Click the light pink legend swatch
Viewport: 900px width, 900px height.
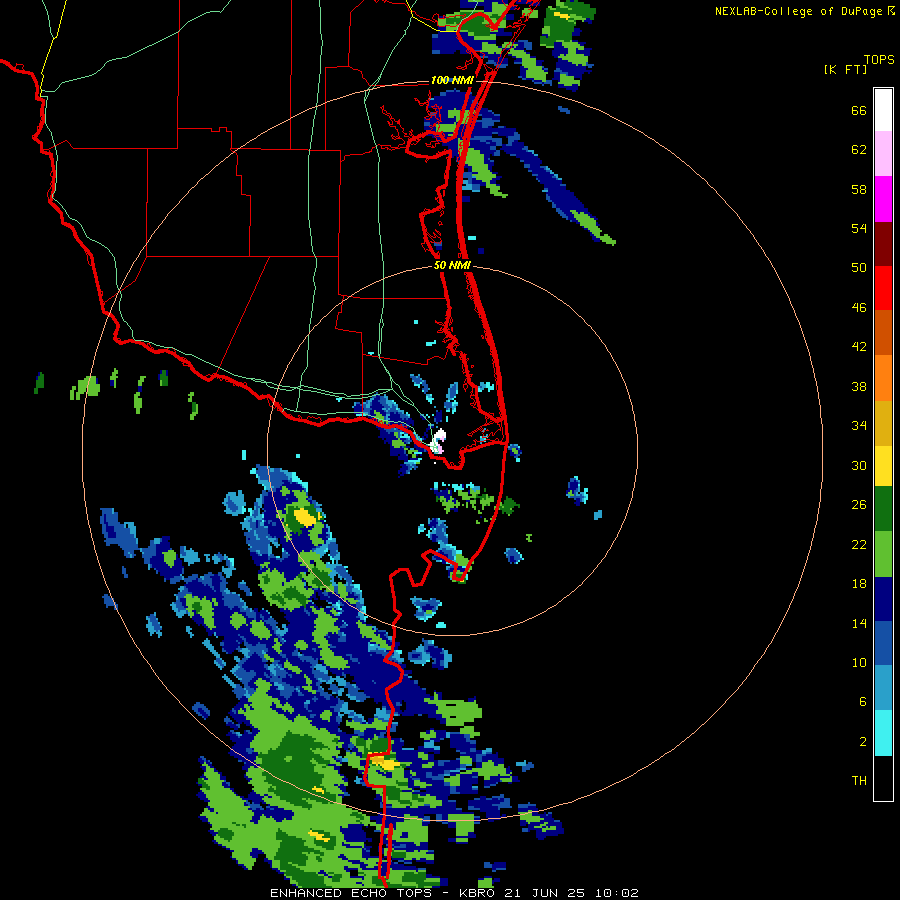click(x=883, y=154)
